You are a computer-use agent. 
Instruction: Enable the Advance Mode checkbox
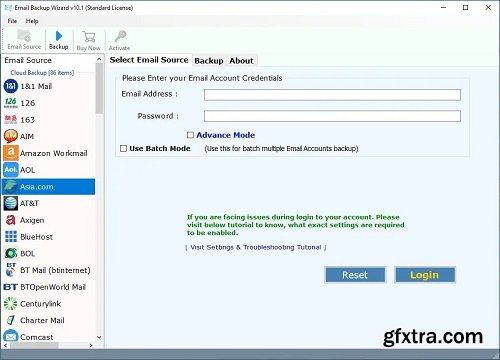coord(190,135)
